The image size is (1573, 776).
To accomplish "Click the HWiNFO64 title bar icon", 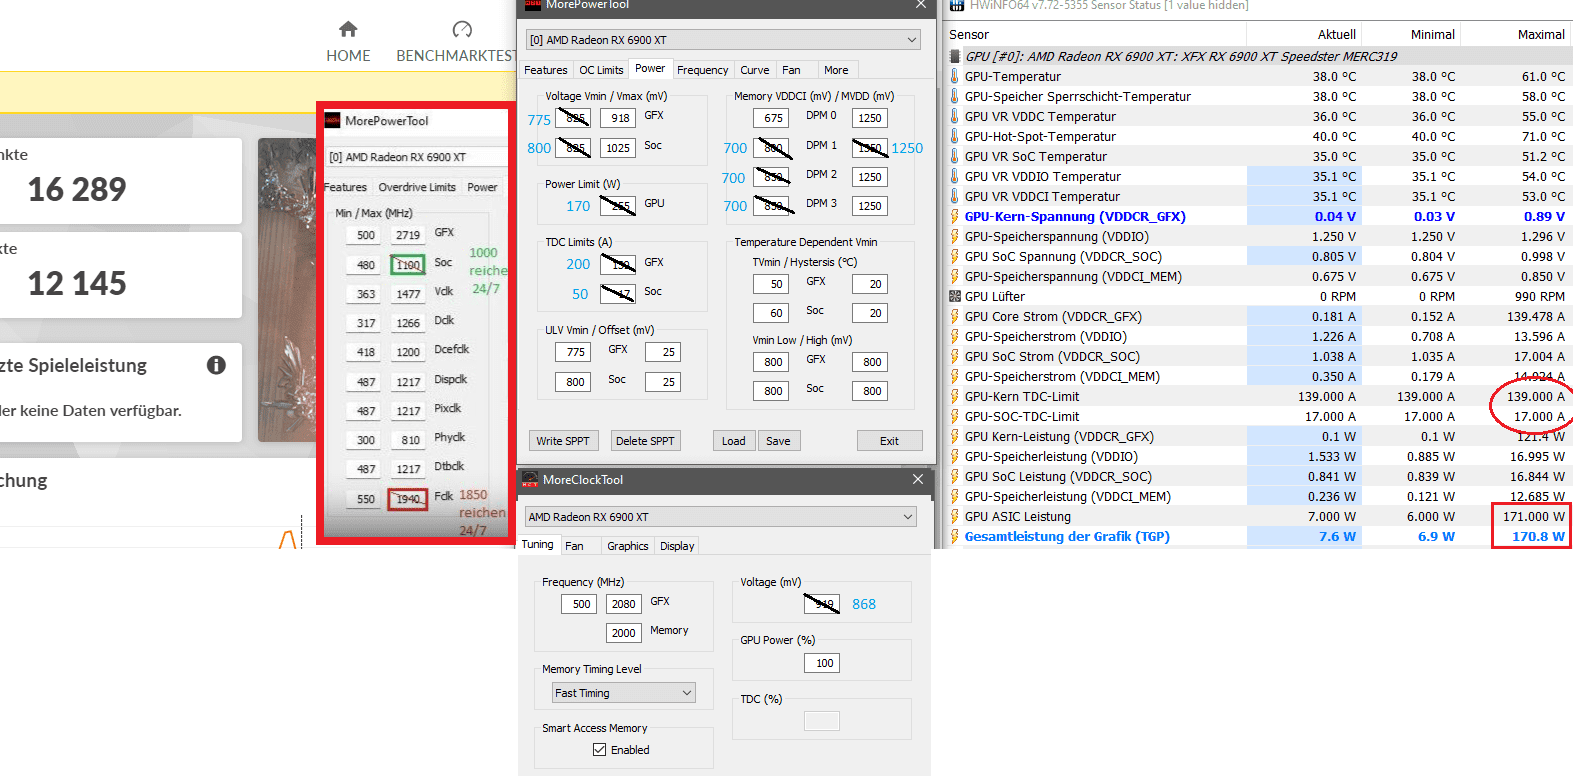I will 957,5.
